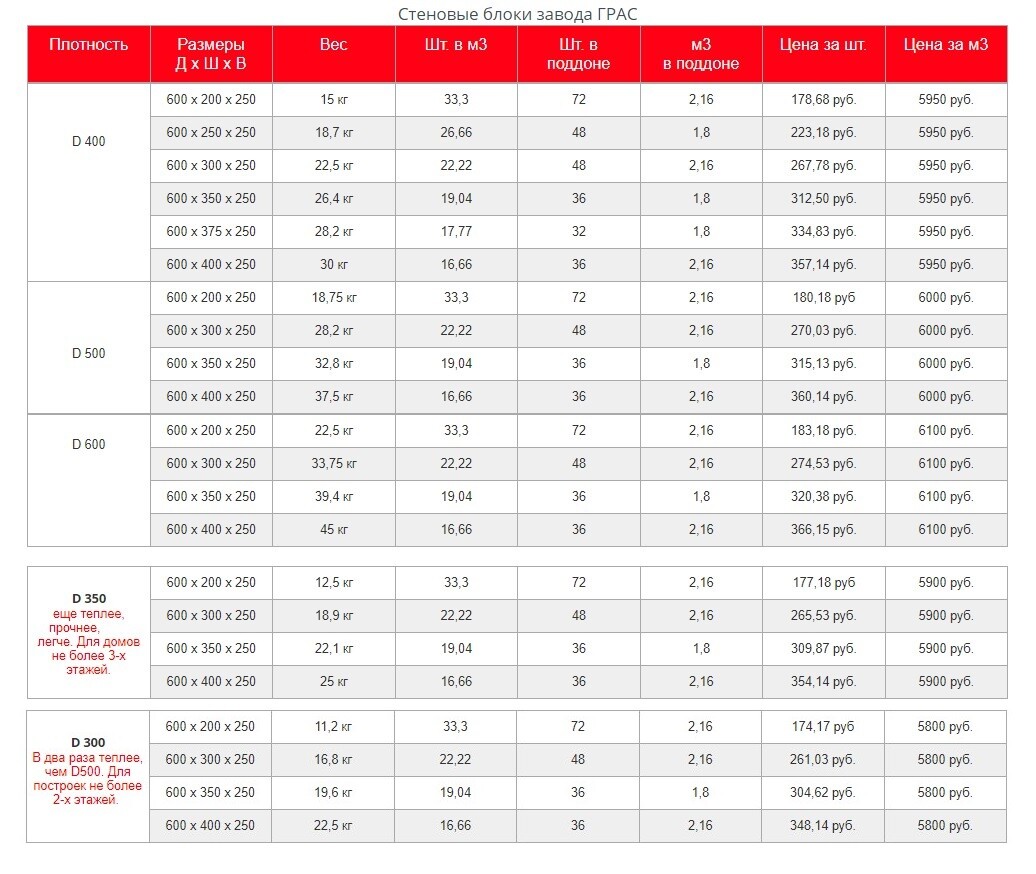This screenshot has height=874, width=1036.
Task: Select the "Цена за м3" header
Action: point(946,45)
